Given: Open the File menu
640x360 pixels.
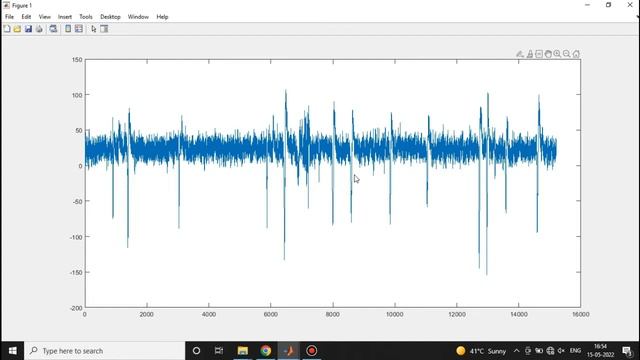Looking at the screenshot, I should coord(9,17).
